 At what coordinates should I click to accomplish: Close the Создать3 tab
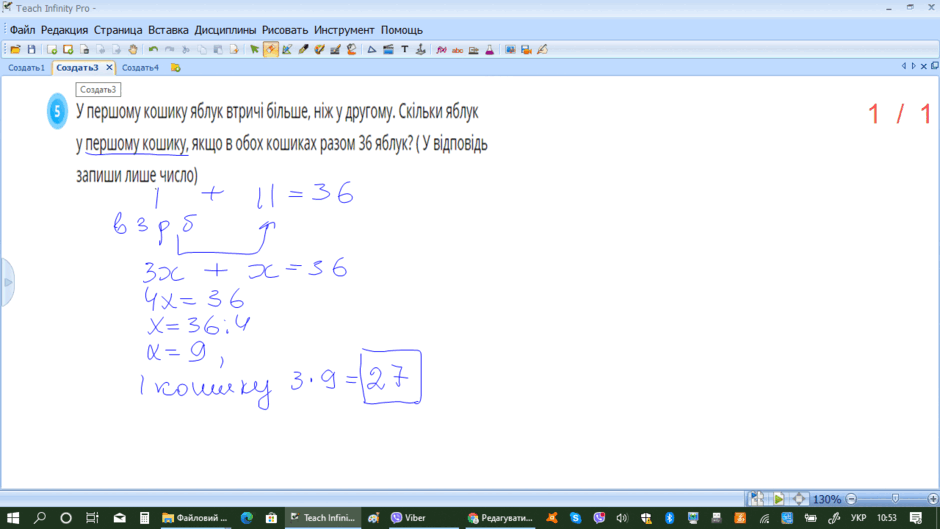point(109,68)
